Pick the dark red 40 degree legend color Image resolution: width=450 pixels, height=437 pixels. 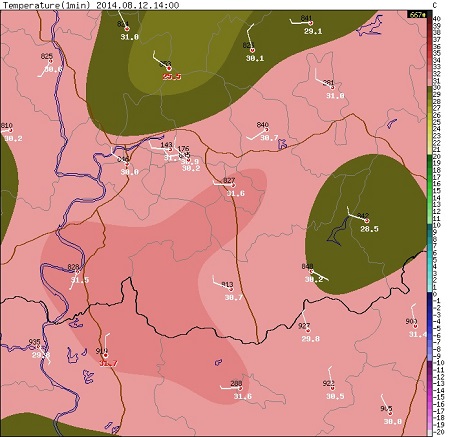pyautogui.click(x=429, y=18)
